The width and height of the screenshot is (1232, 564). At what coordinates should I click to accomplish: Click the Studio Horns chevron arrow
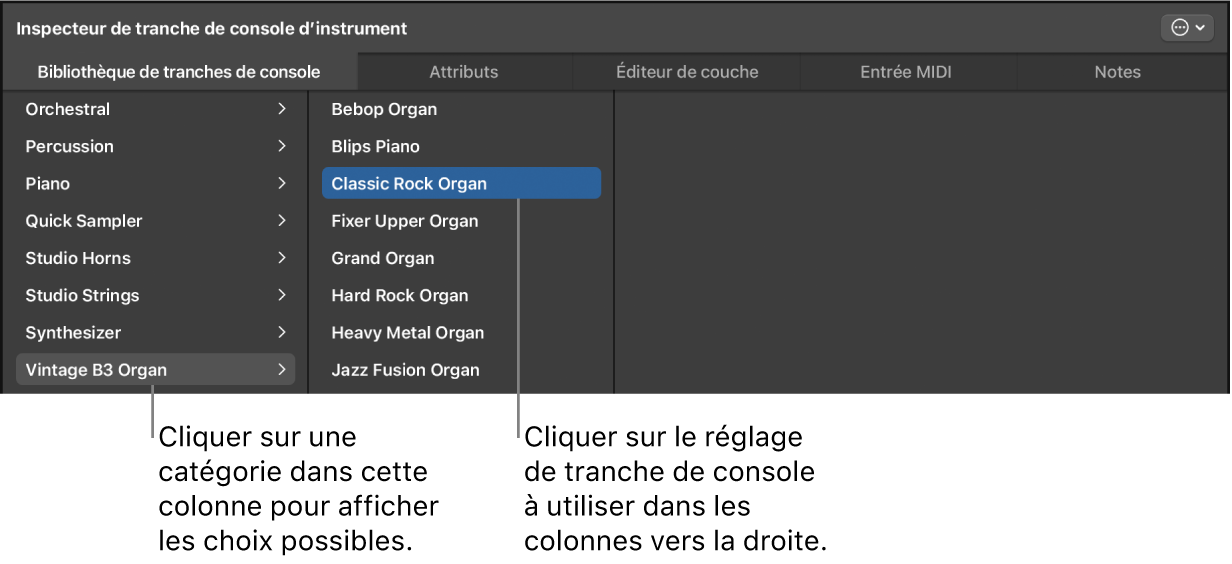coord(282,258)
